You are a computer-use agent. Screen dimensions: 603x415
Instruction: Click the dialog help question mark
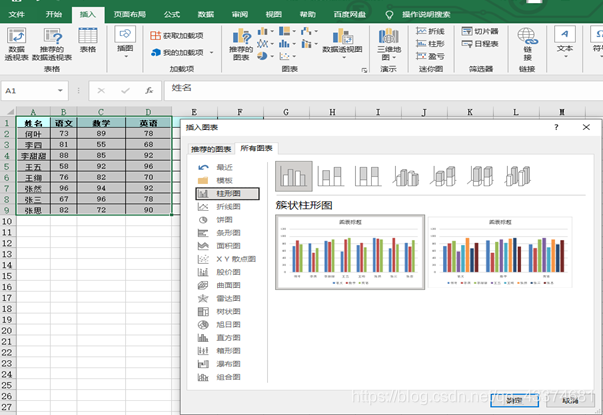pyautogui.click(x=556, y=127)
